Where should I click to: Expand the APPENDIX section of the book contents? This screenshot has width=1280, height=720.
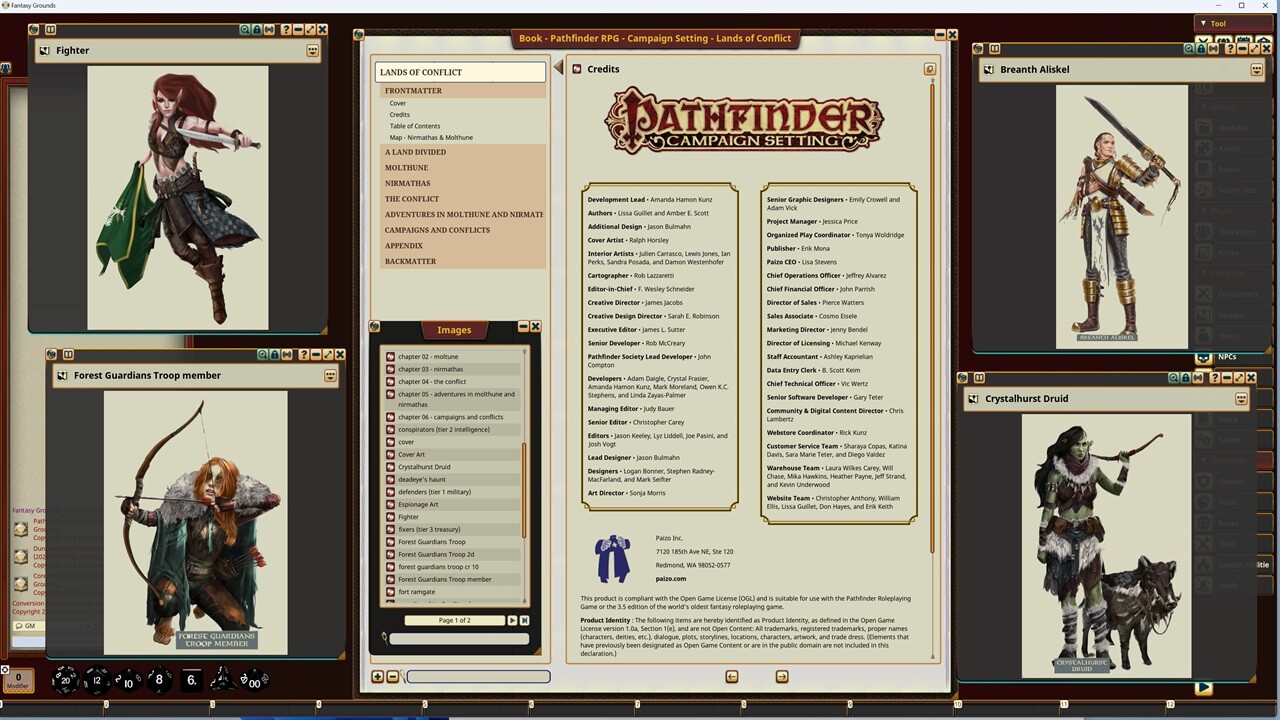pos(403,245)
